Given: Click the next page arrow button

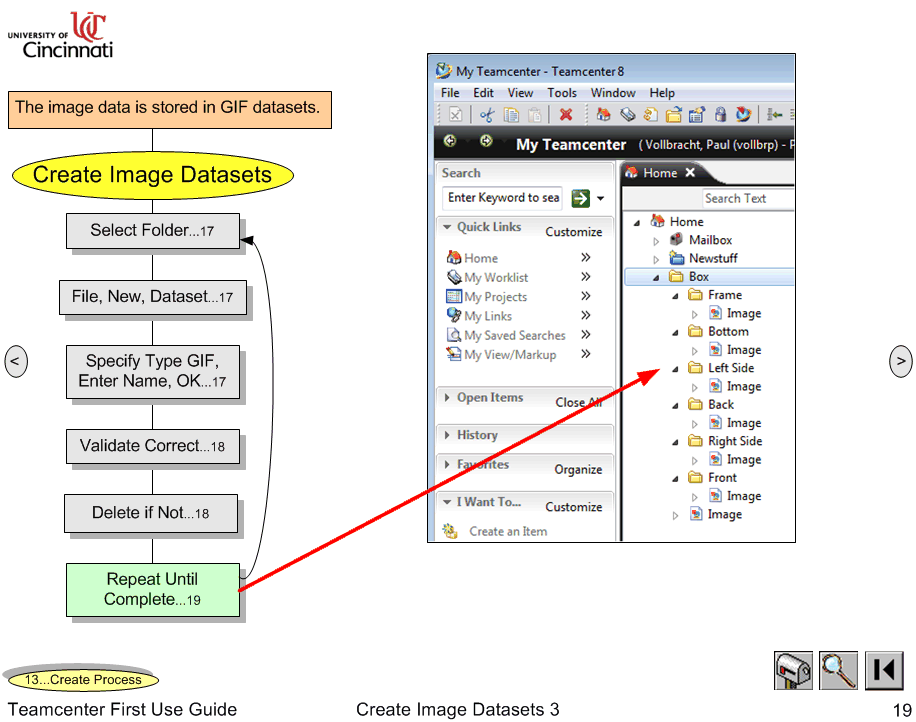Looking at the screenshot, I should [x=900, y=361].
